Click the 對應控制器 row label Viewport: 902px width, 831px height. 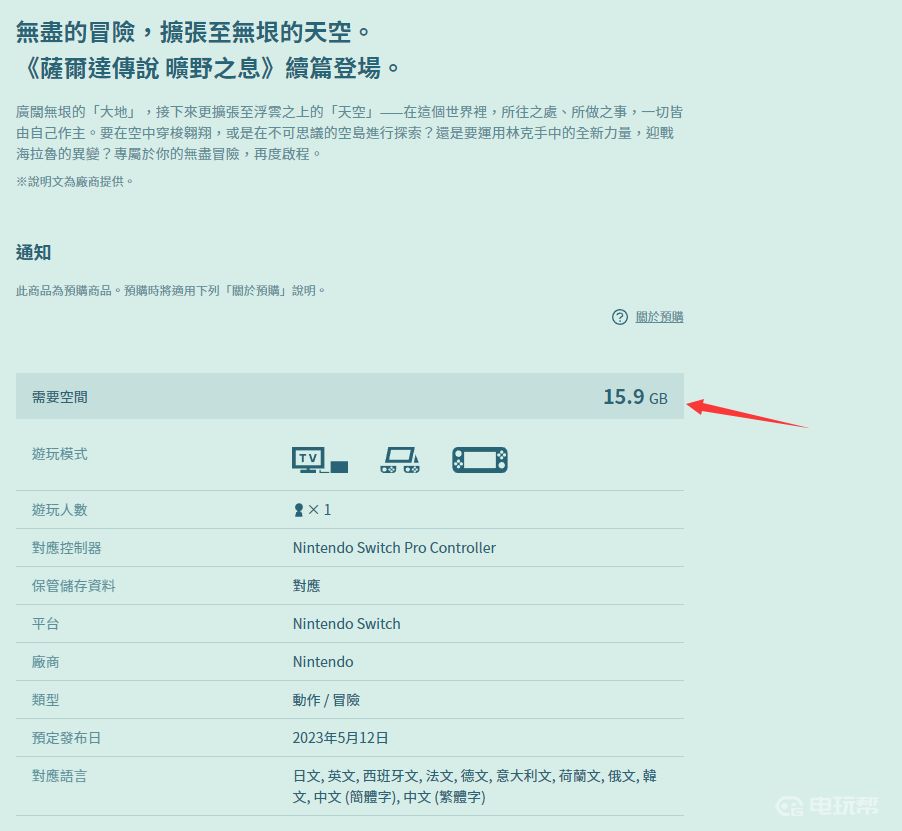(67, 548)
